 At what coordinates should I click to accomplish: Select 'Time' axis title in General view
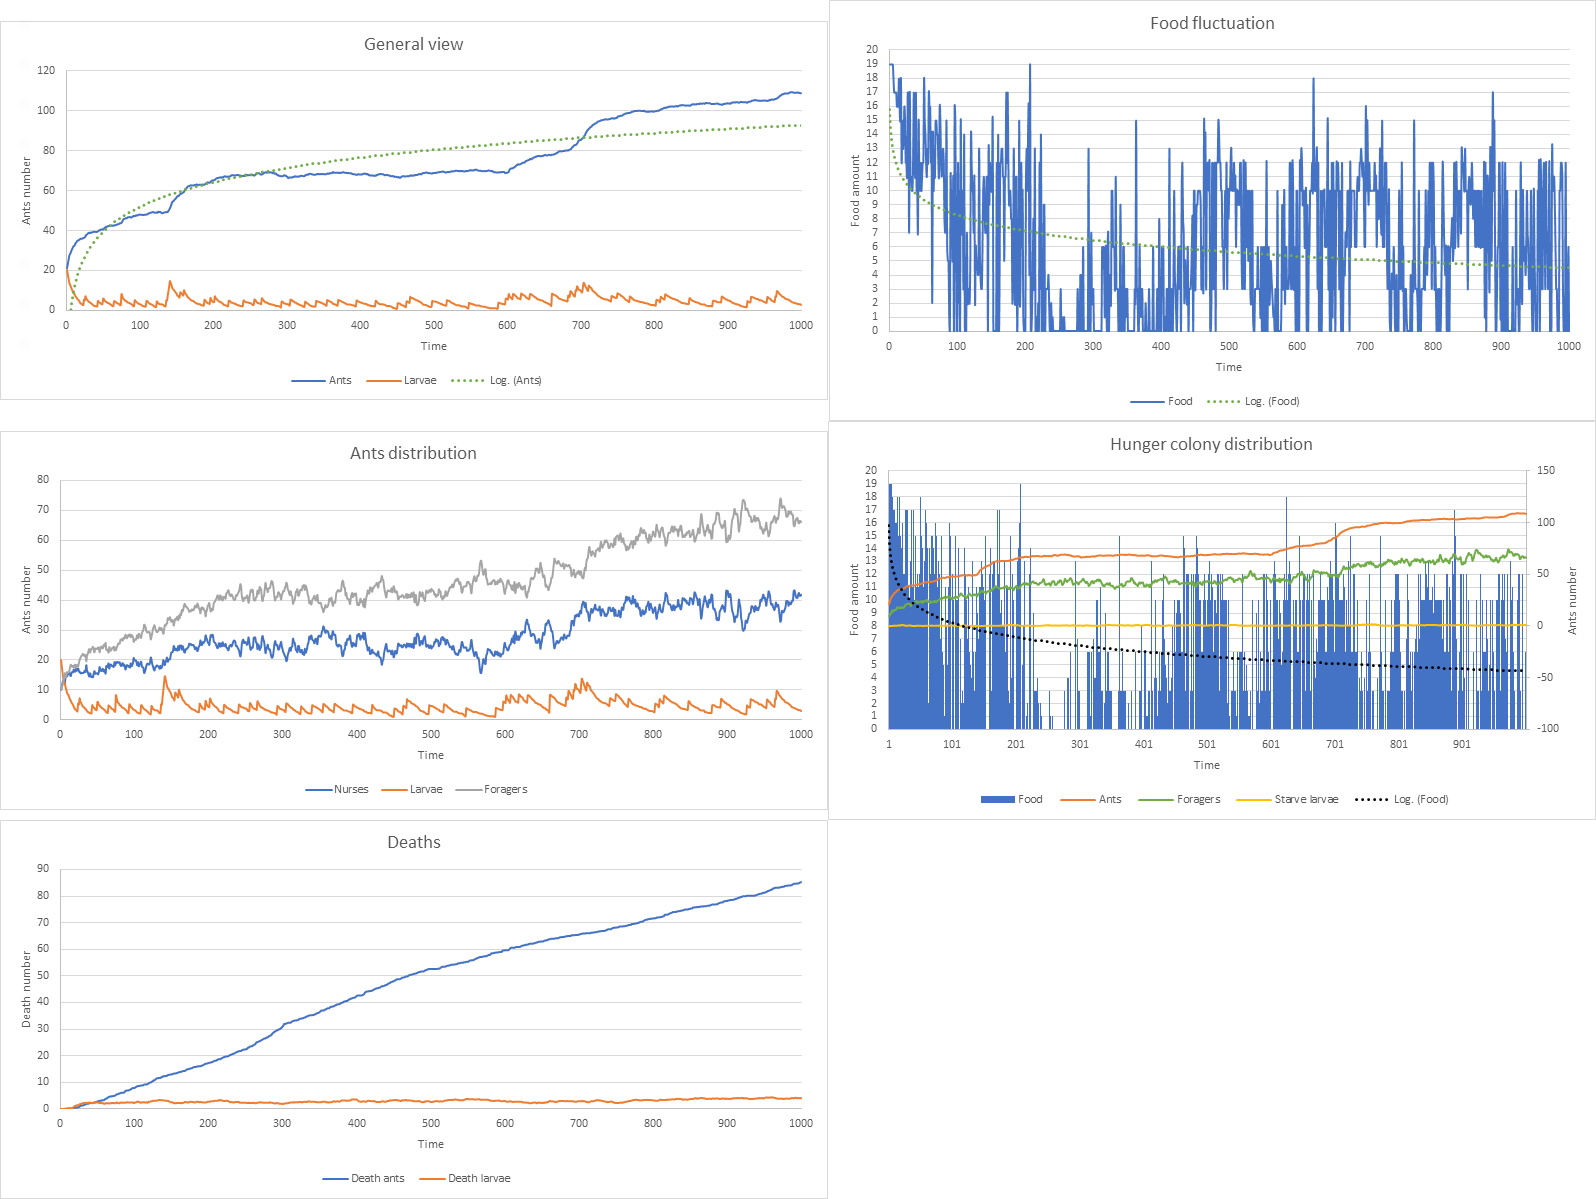(434, 346)
